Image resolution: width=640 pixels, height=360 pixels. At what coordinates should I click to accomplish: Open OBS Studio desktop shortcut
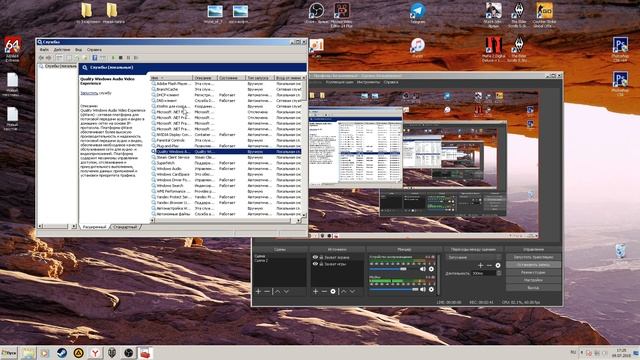(316, 13)
